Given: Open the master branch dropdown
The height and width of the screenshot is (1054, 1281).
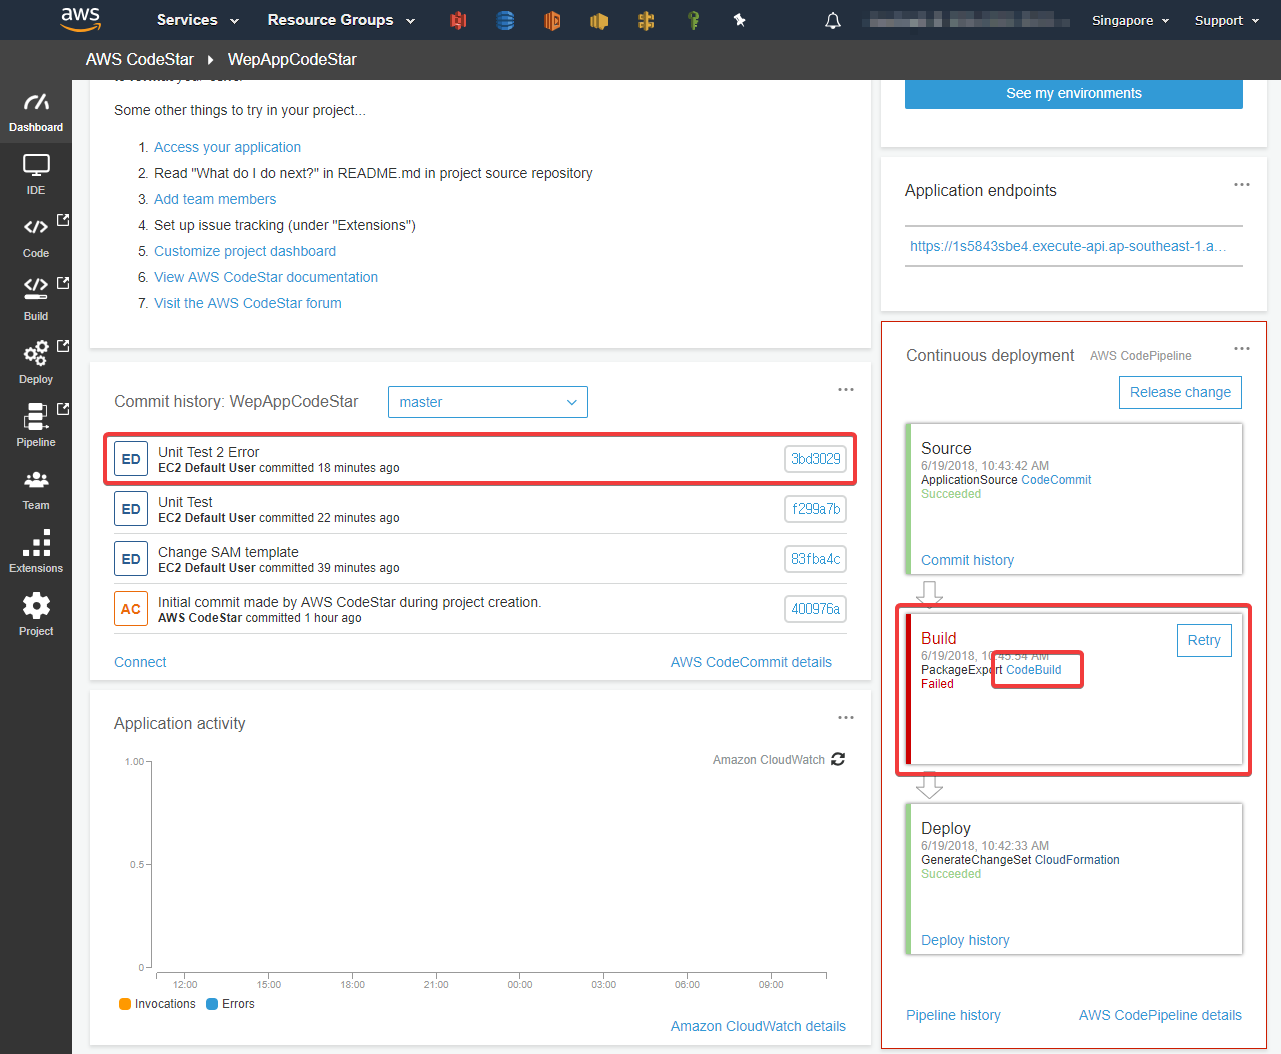Looking at the screenshot, I should [488, 402].
